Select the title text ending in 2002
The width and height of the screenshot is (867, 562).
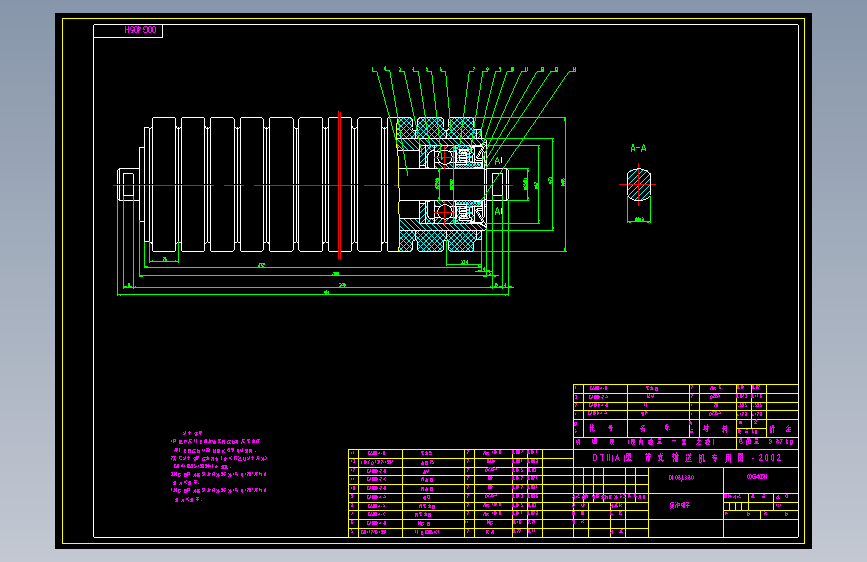[687, 458]
